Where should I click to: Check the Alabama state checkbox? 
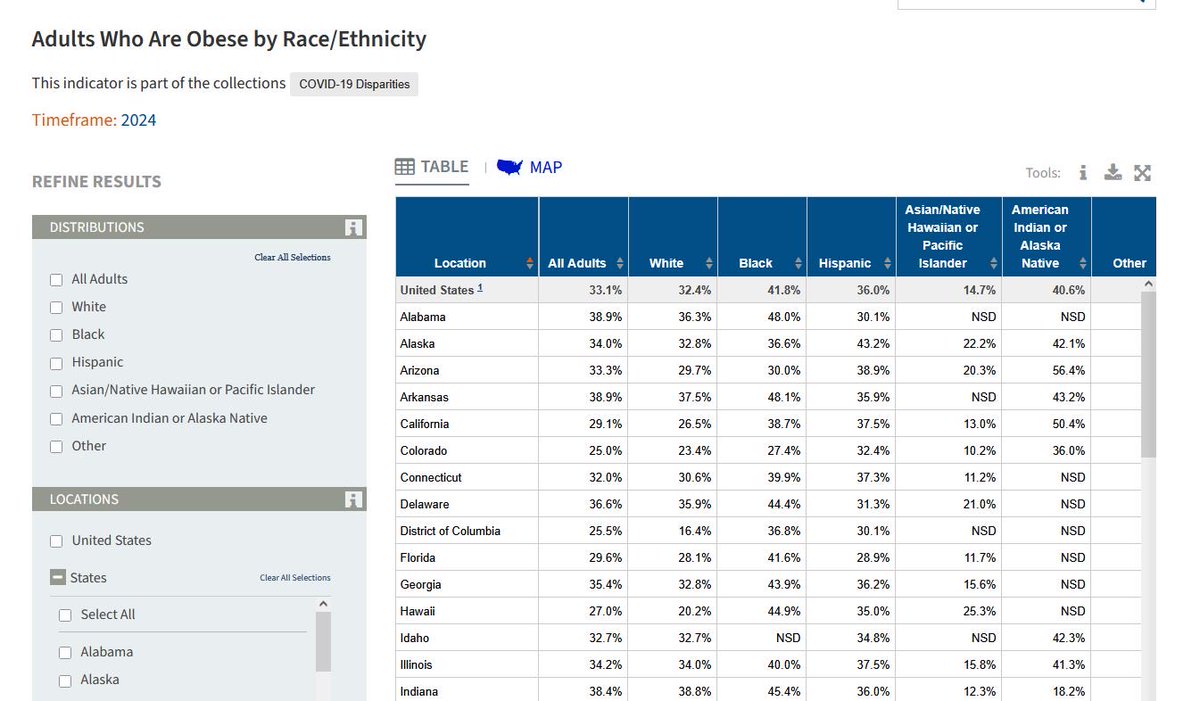click(65, 653)
